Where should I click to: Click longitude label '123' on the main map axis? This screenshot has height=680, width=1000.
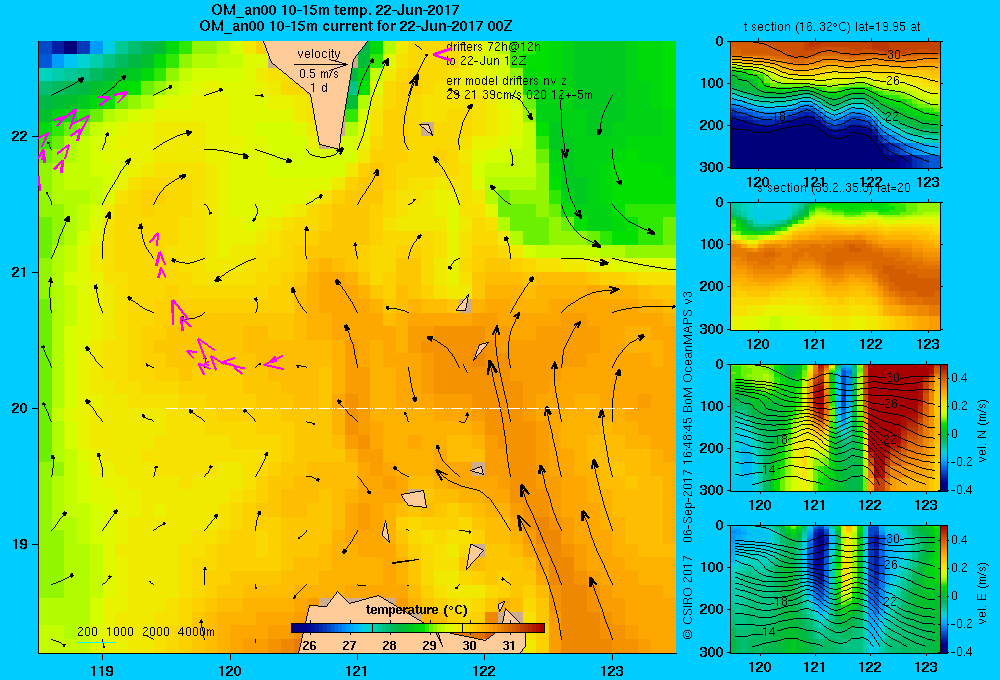(612, 670)
